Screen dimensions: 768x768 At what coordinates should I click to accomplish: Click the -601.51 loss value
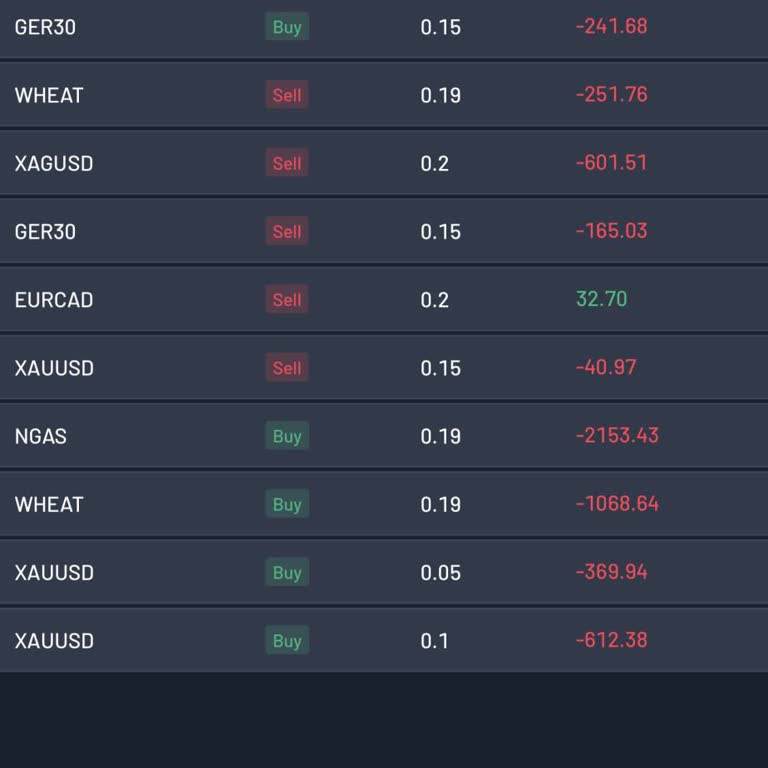click(612, 162)
